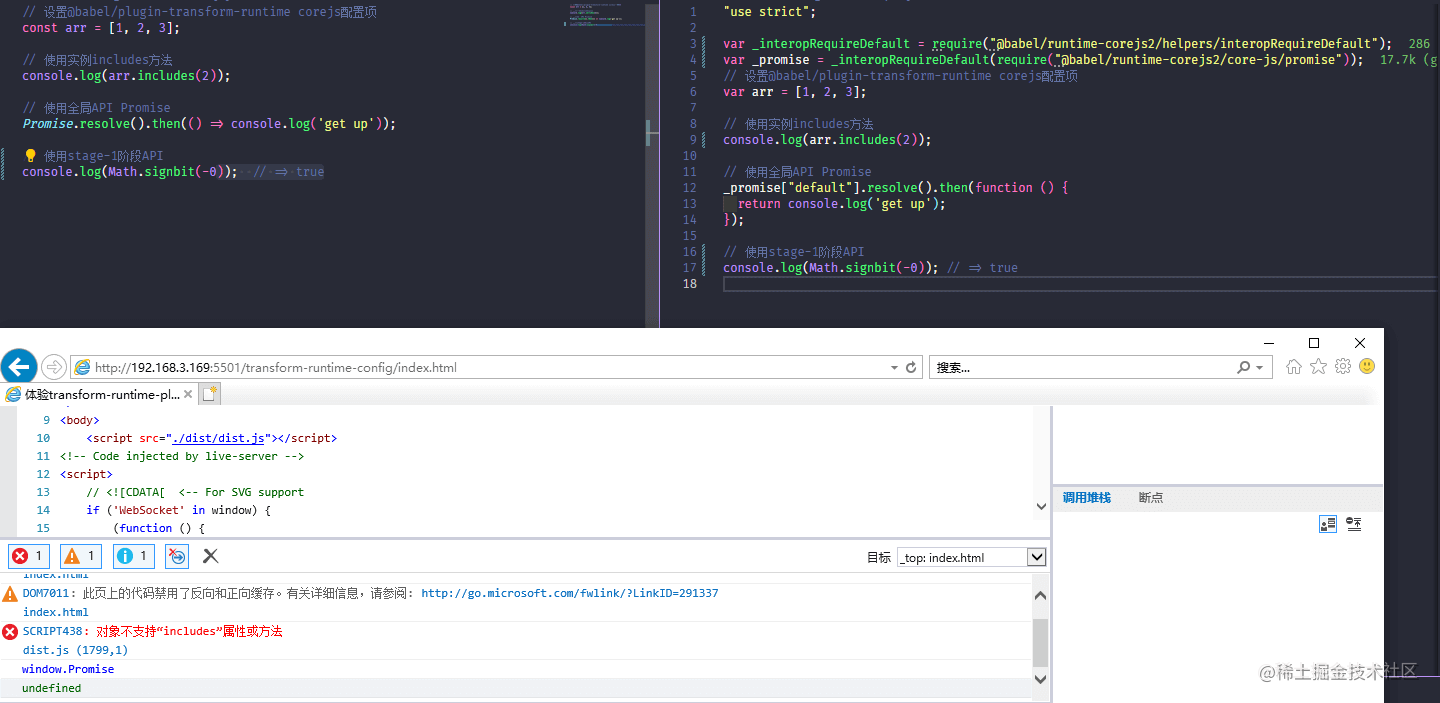
Task: Toggle the errors filter in console
Action: [x=28, y=556]
